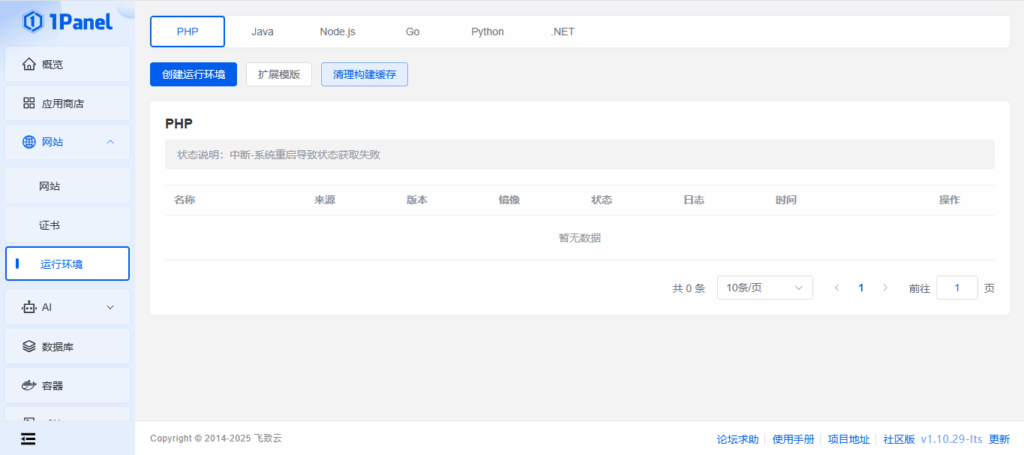
Task: Open the 应用商店 grid icon
Action: click(29, 103)
